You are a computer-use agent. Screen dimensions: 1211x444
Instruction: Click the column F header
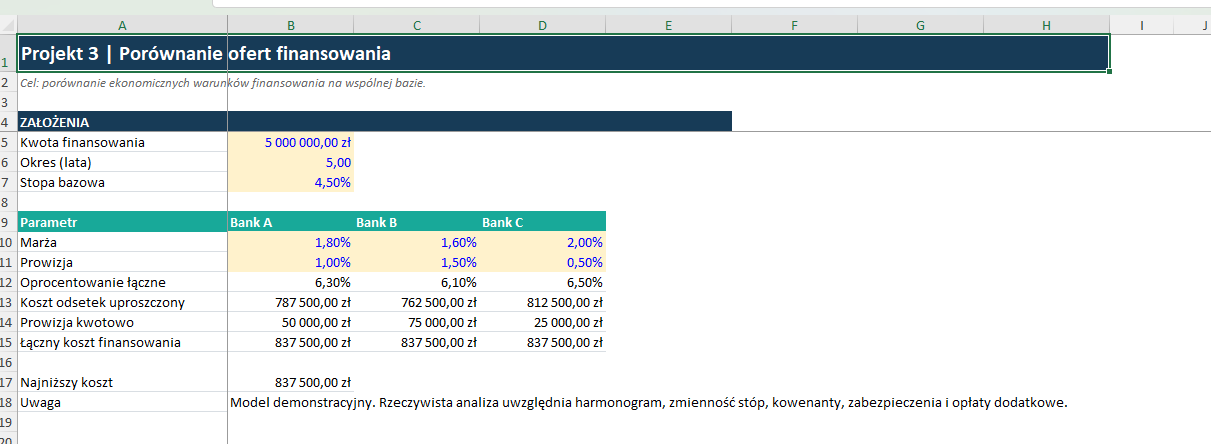coord(794,26)
